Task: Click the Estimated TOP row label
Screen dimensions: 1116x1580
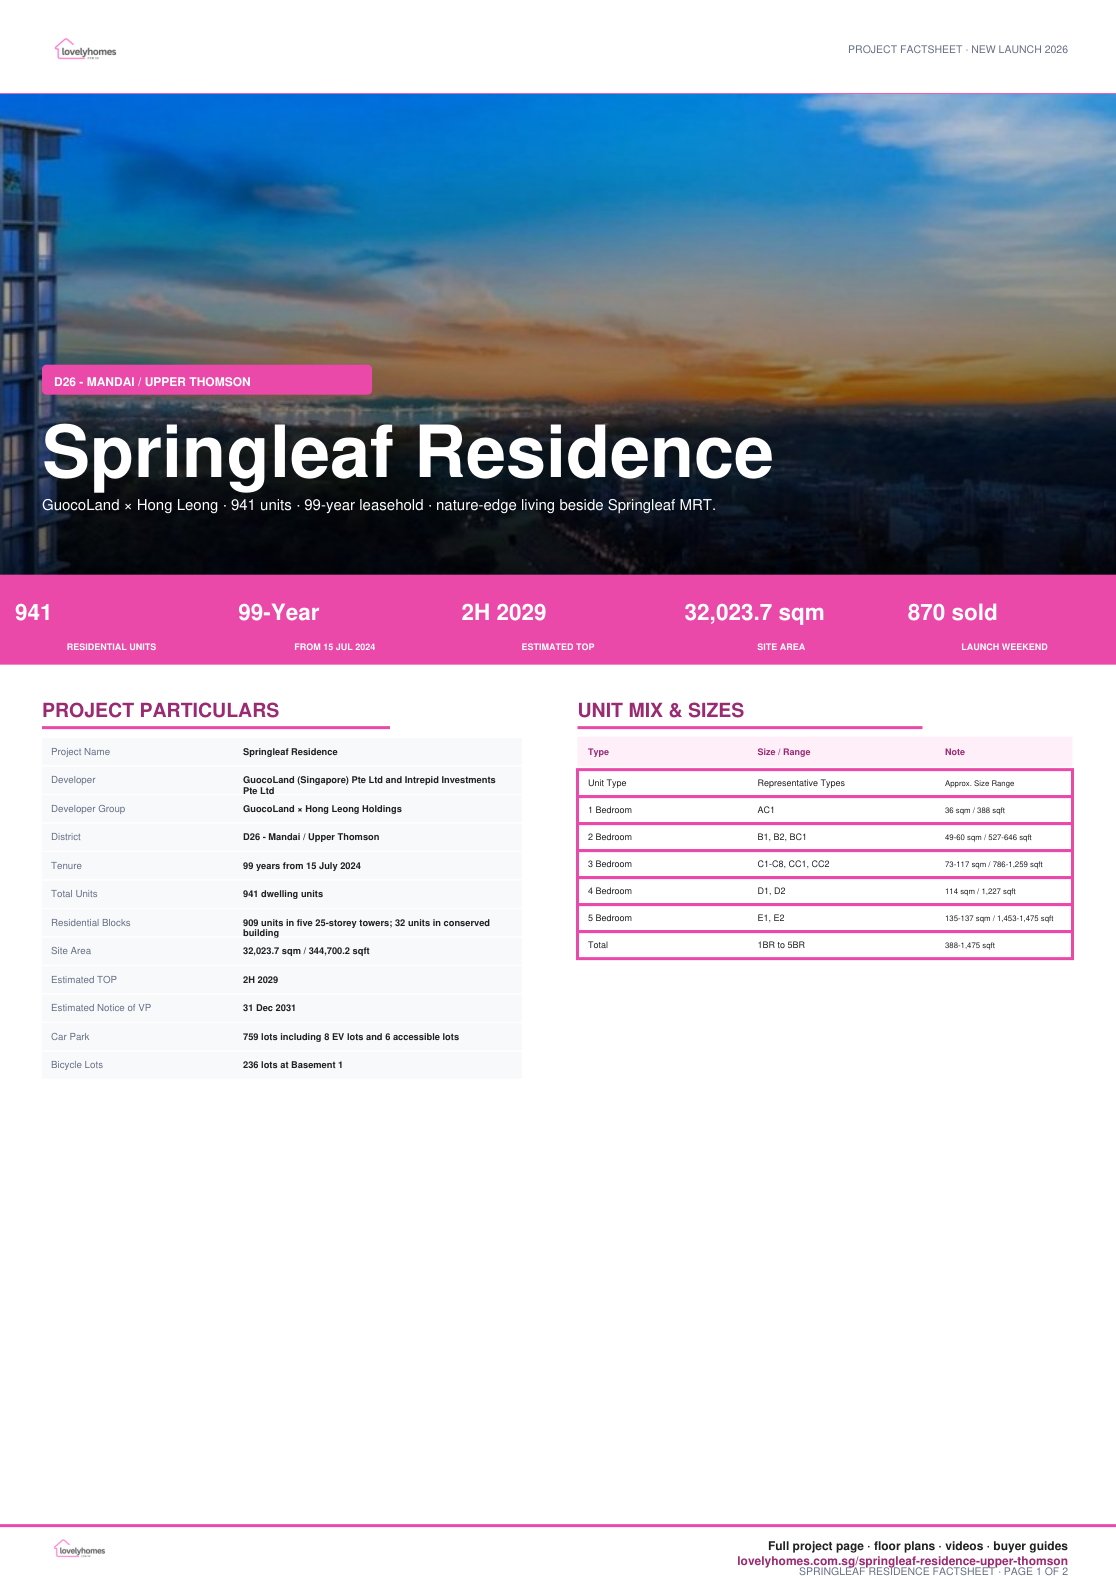Action: 84,980
